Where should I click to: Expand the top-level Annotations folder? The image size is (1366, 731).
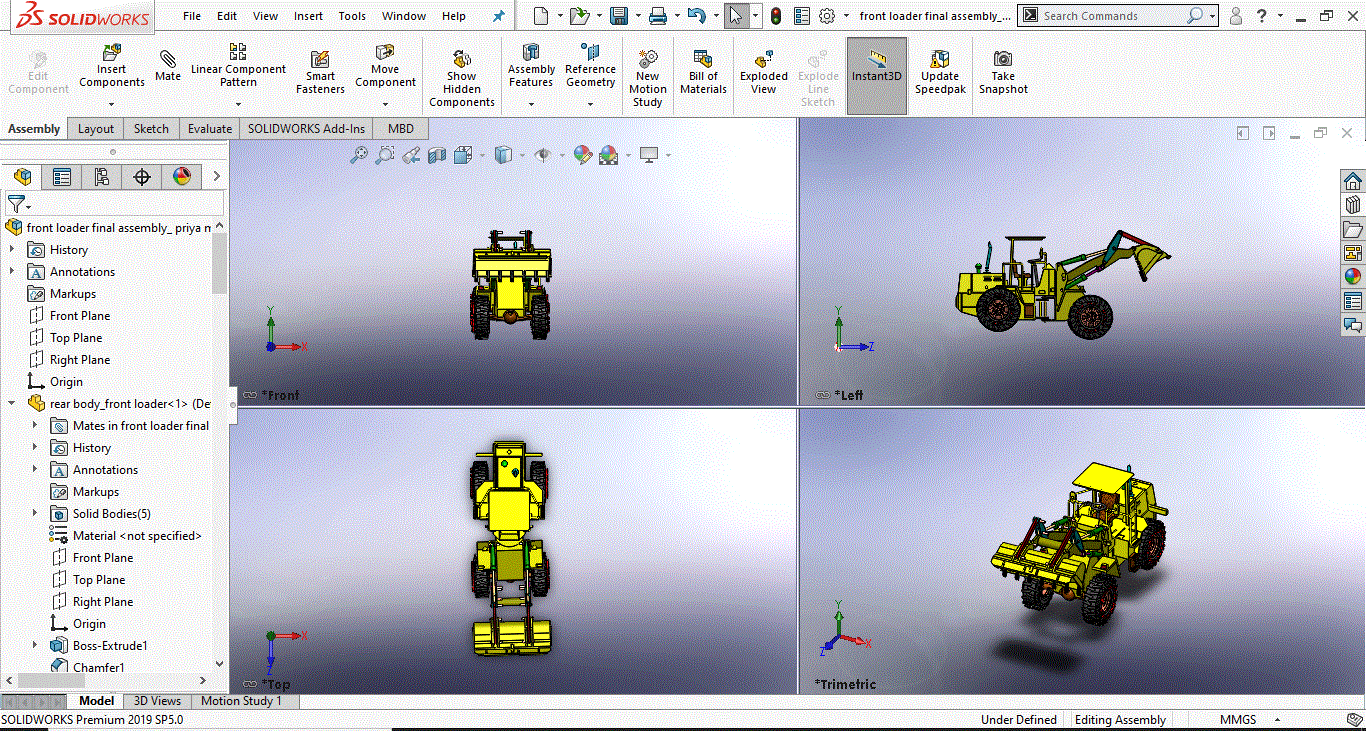point(12,272)
